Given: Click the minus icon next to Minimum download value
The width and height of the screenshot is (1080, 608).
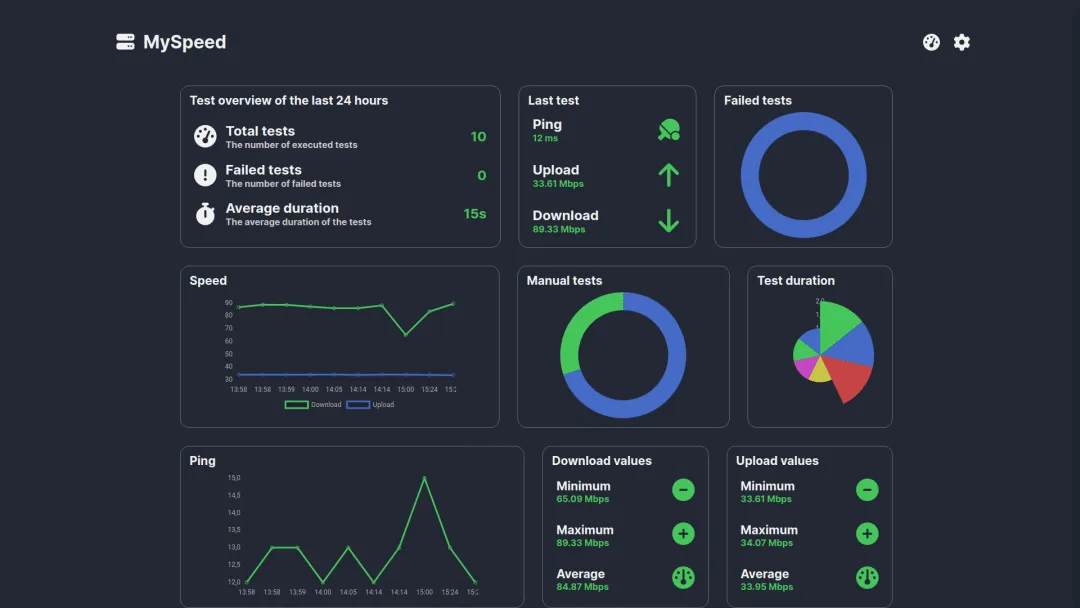Looking at the screenshot, I should click(x=683, y=490).
